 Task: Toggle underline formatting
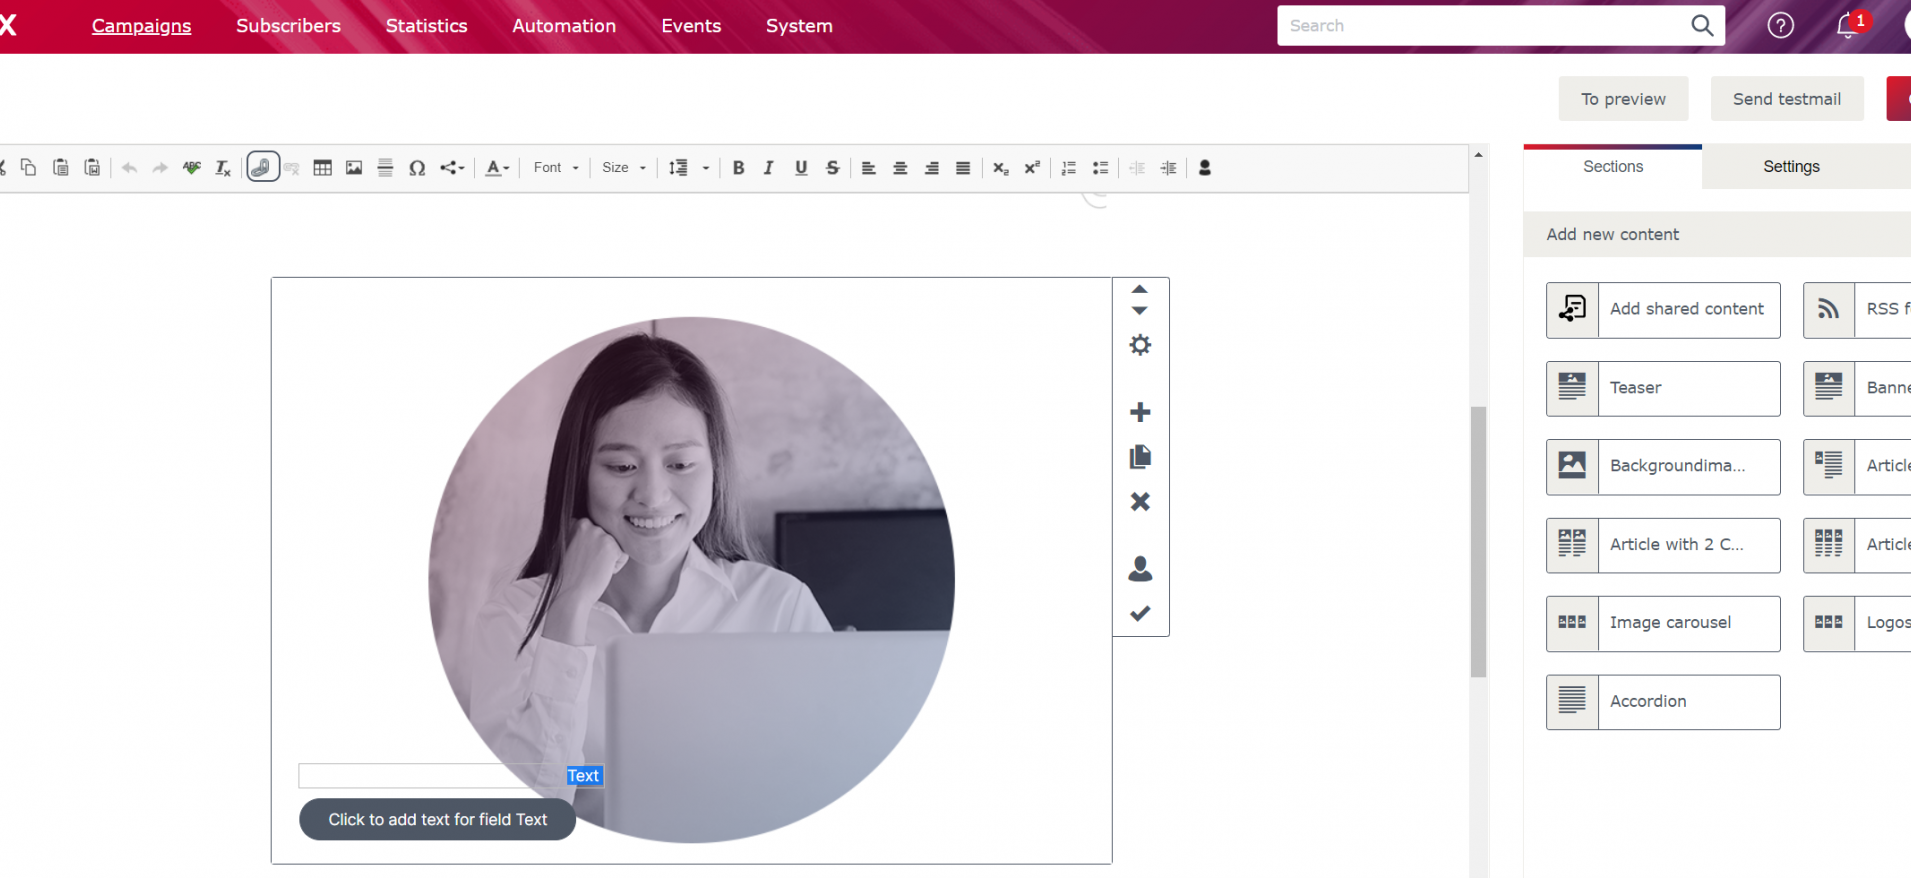pos(801,168)
